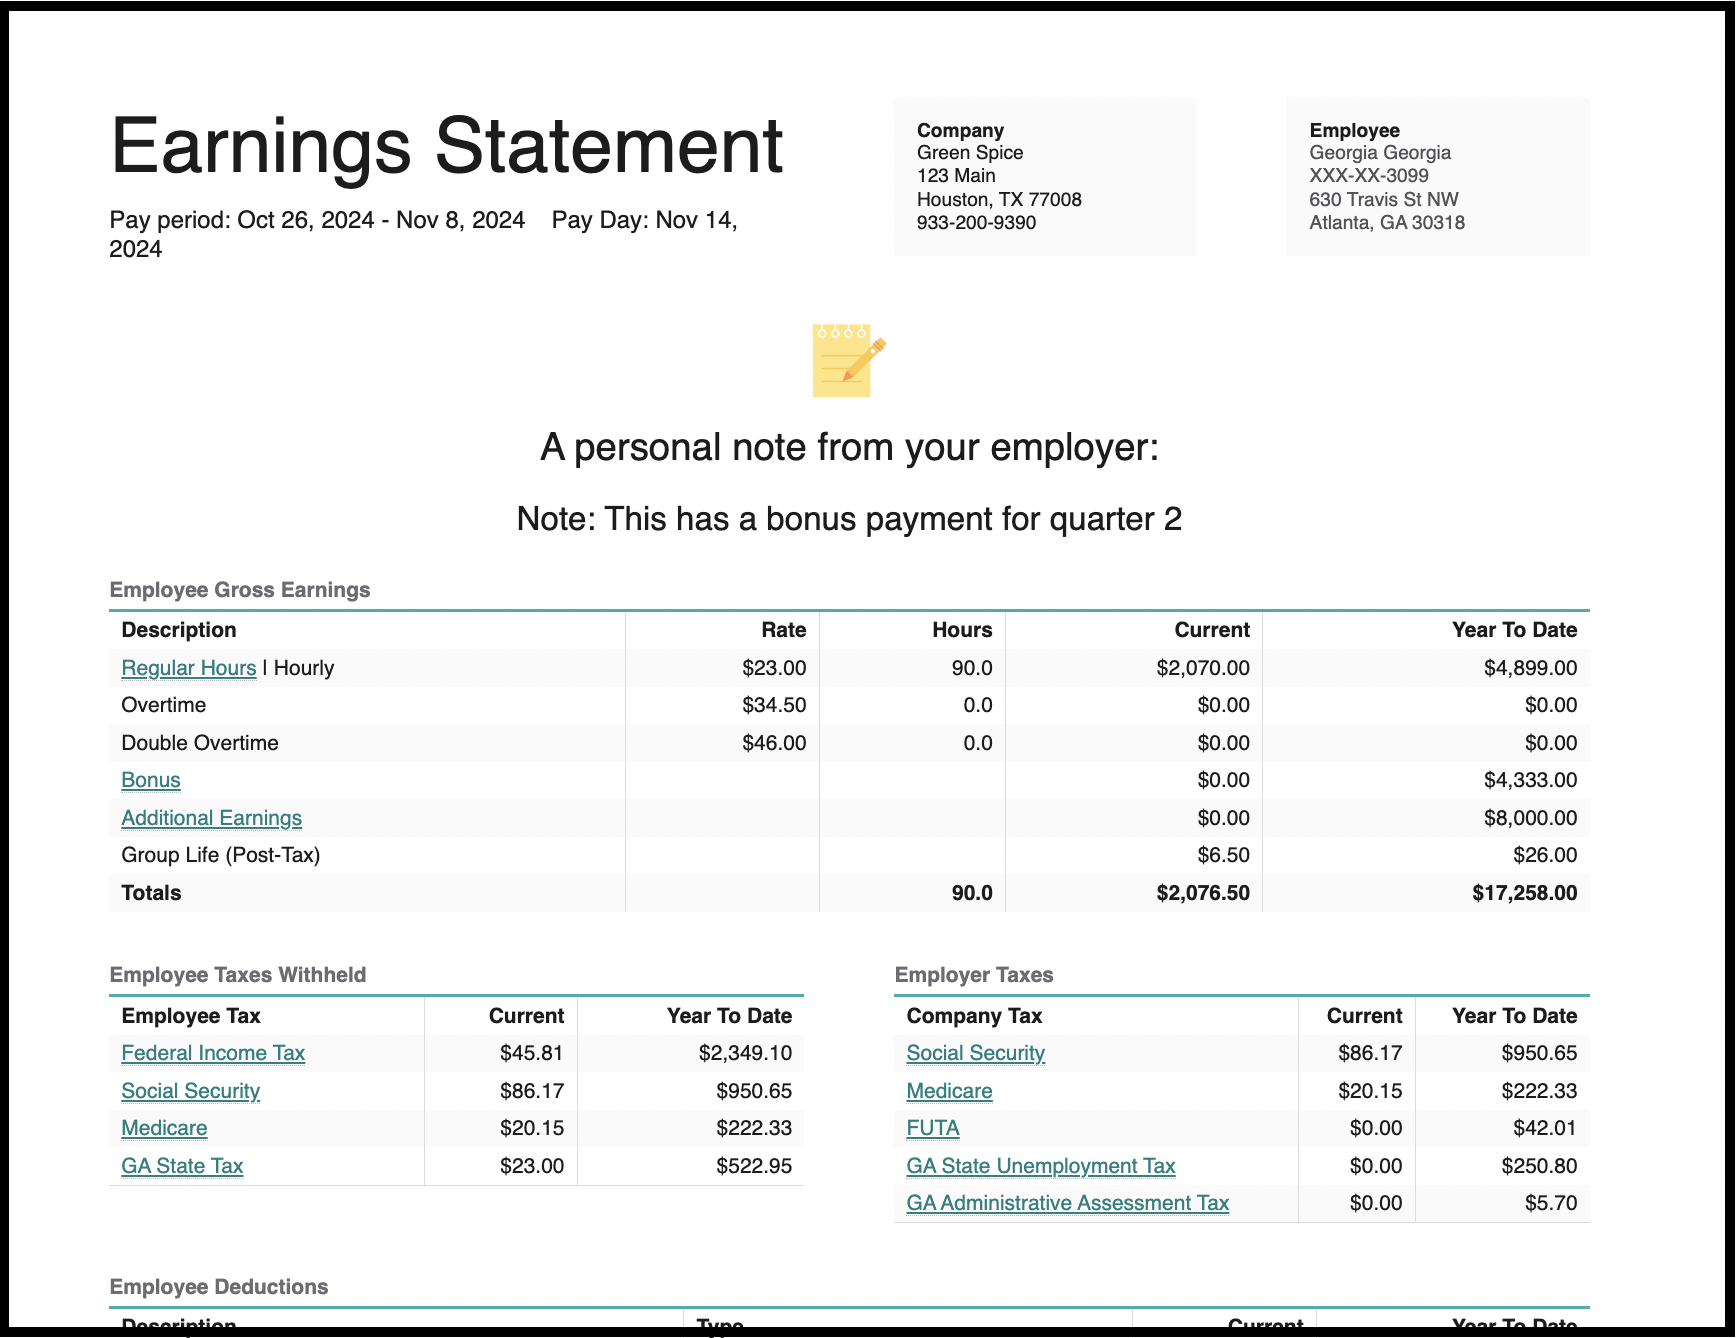The width and height of the screenshot is (1736, 1338).
Task: Select the Earnings Statement title
Action: click(447, 145)
